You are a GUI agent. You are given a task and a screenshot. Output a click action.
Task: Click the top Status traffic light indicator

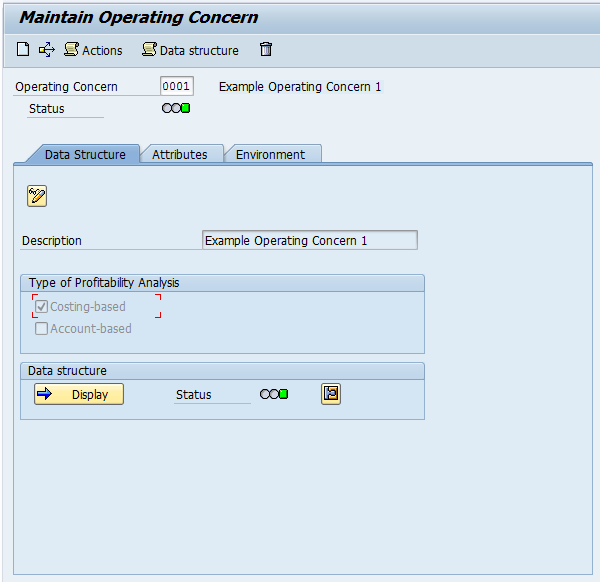[176, 108]
